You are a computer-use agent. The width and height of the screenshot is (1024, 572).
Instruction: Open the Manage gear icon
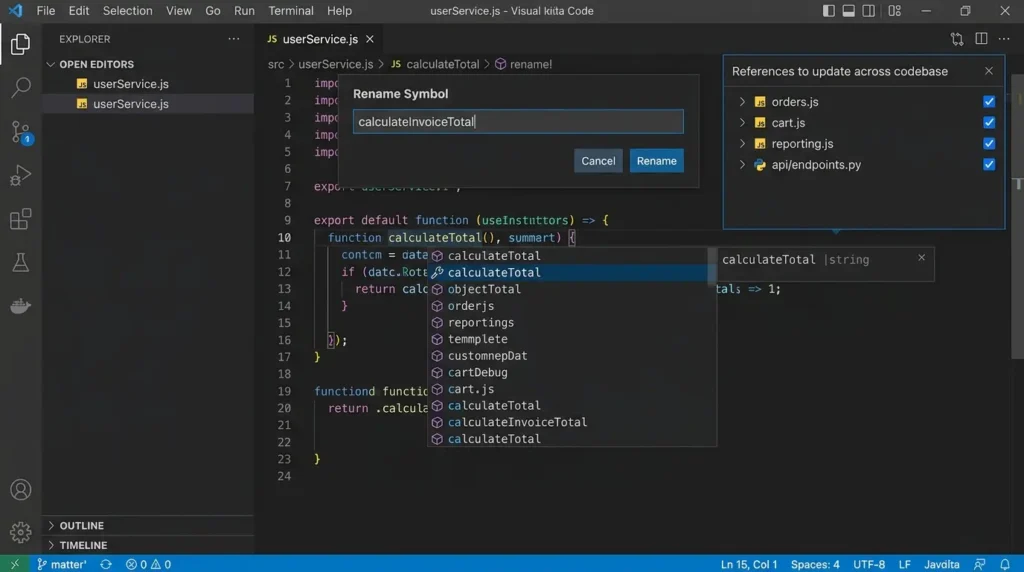pos(20,532)
